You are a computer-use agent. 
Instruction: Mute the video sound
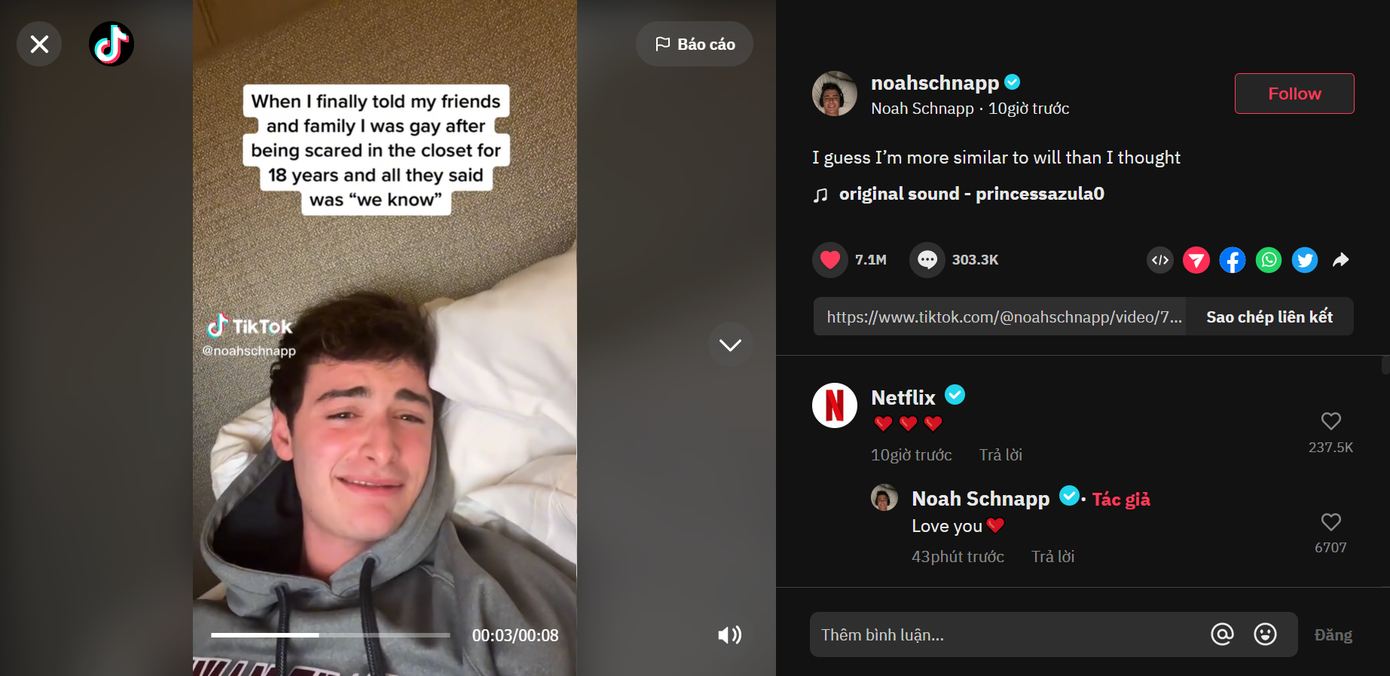(730, 635)
